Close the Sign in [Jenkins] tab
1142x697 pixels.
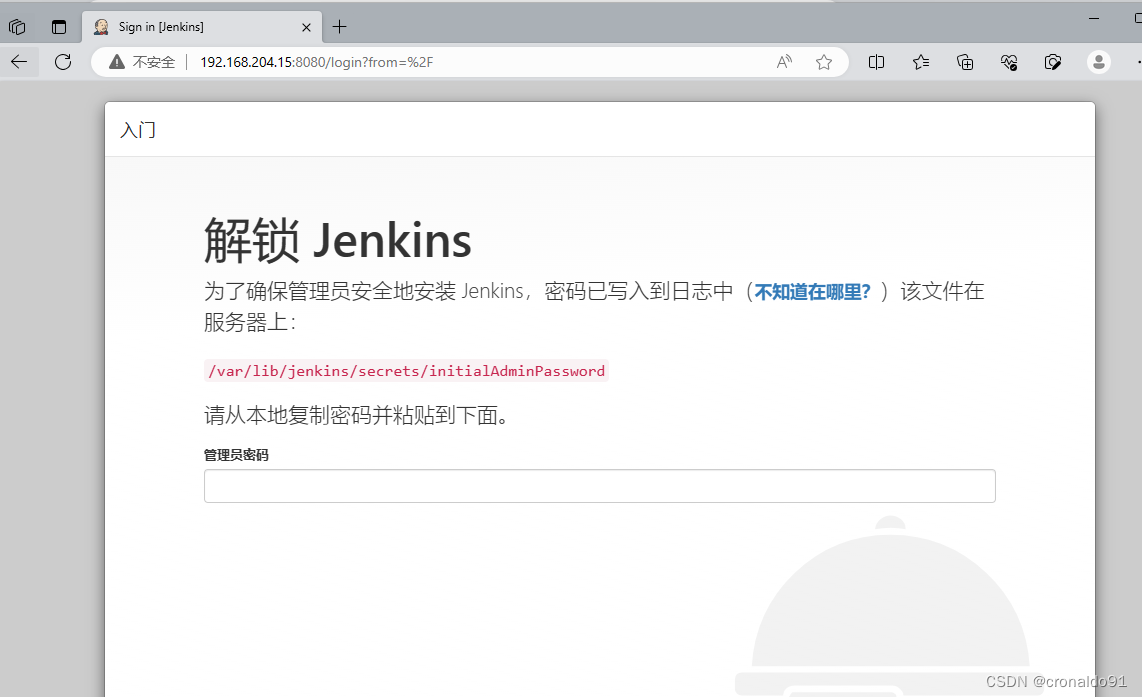307,27
